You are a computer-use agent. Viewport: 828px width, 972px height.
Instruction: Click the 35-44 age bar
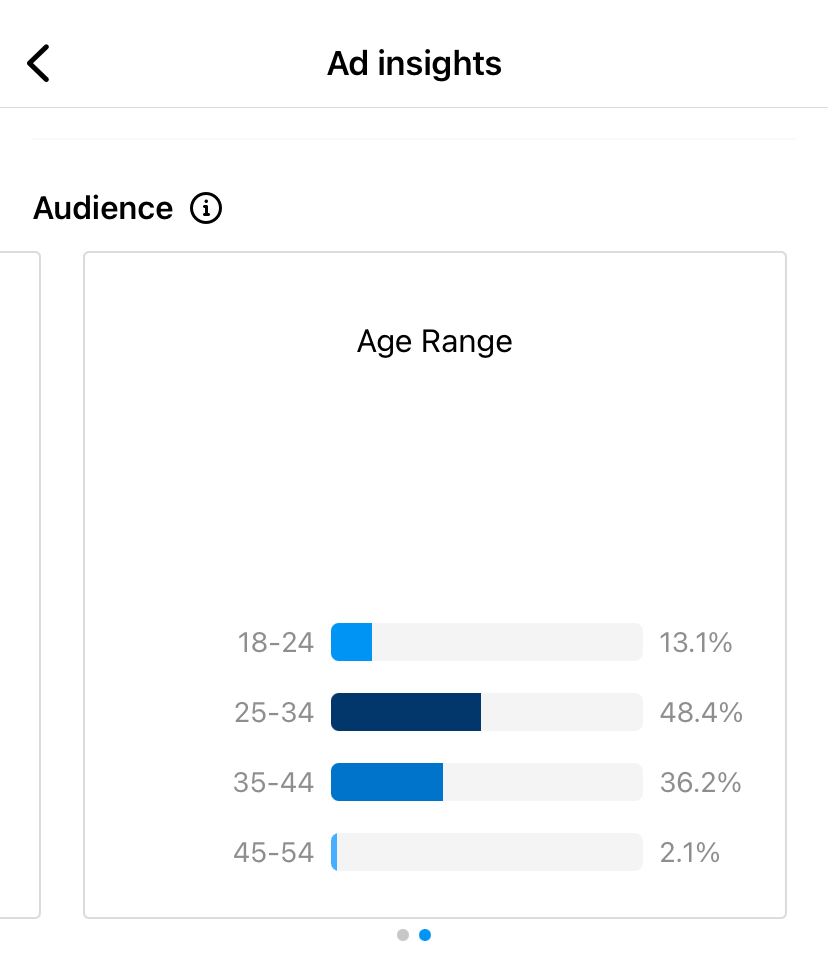pos(386,782)
